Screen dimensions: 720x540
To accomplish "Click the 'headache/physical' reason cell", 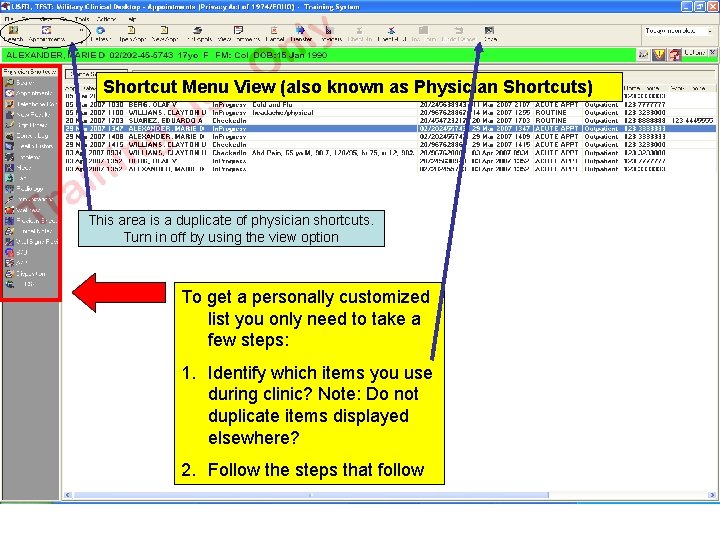I will coord(282,112).
